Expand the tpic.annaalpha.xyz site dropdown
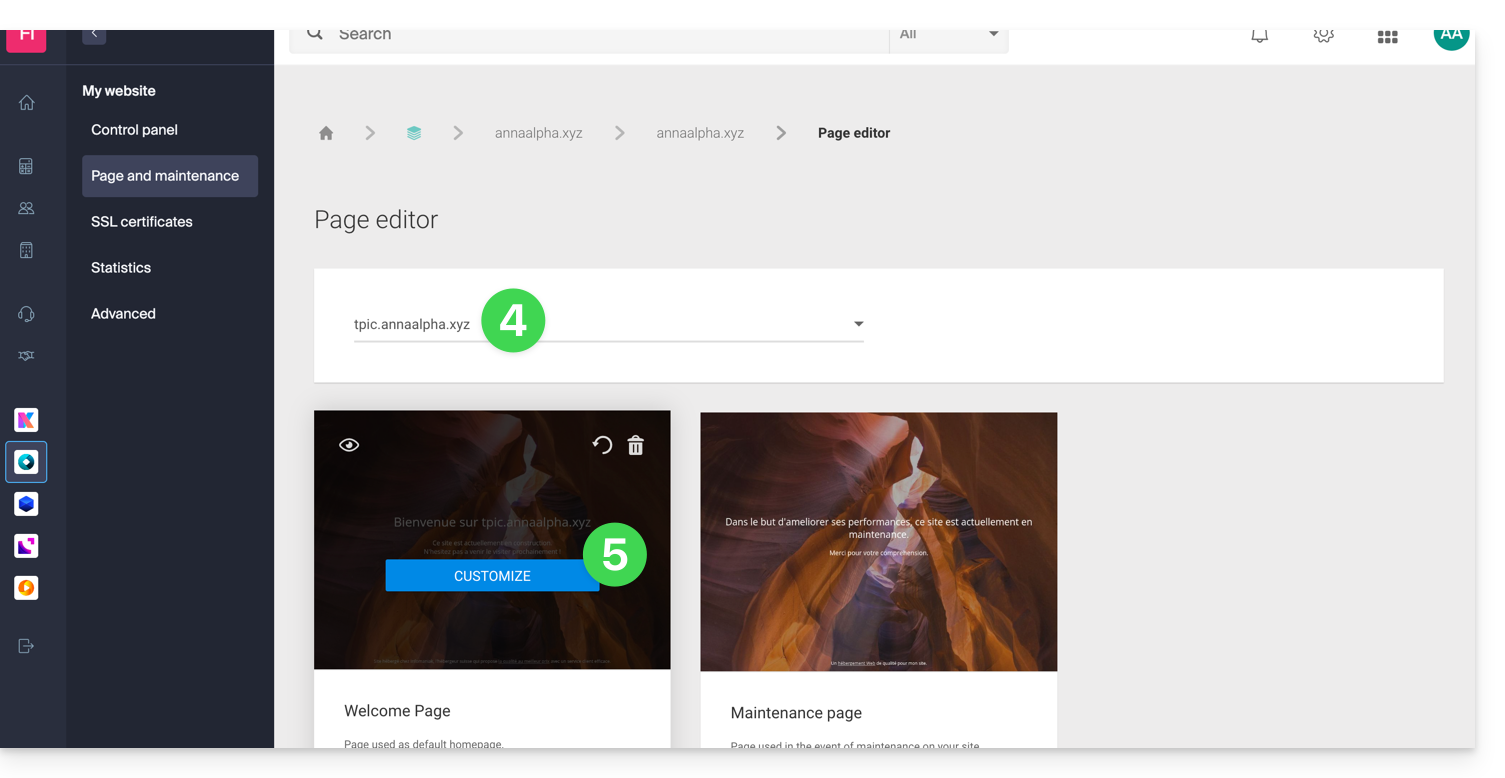Viewport: 1505px width, 778px height. [x=857, y=324]
